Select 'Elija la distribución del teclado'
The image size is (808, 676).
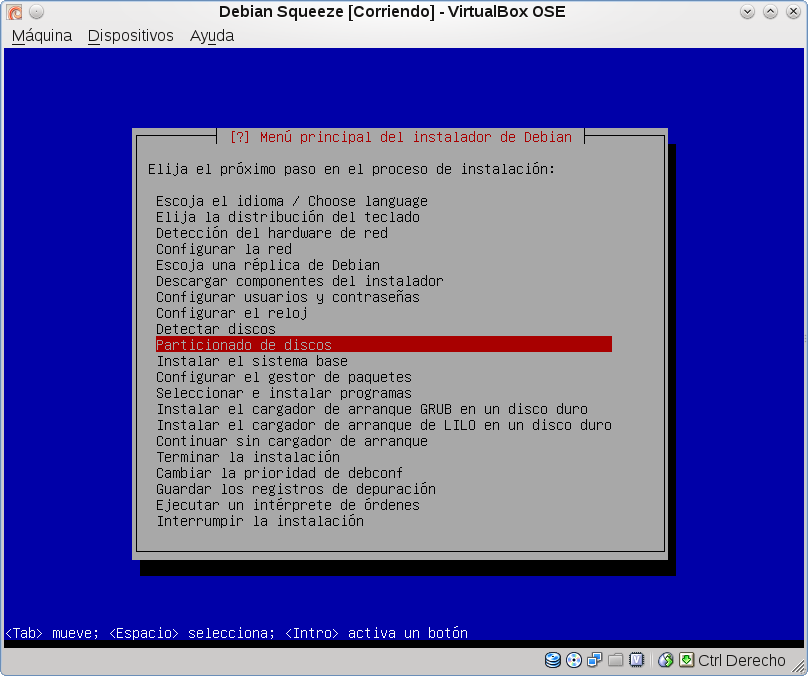288,217
